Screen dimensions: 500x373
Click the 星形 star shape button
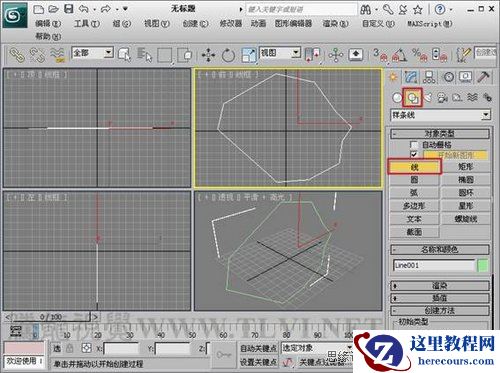(466, 206)
